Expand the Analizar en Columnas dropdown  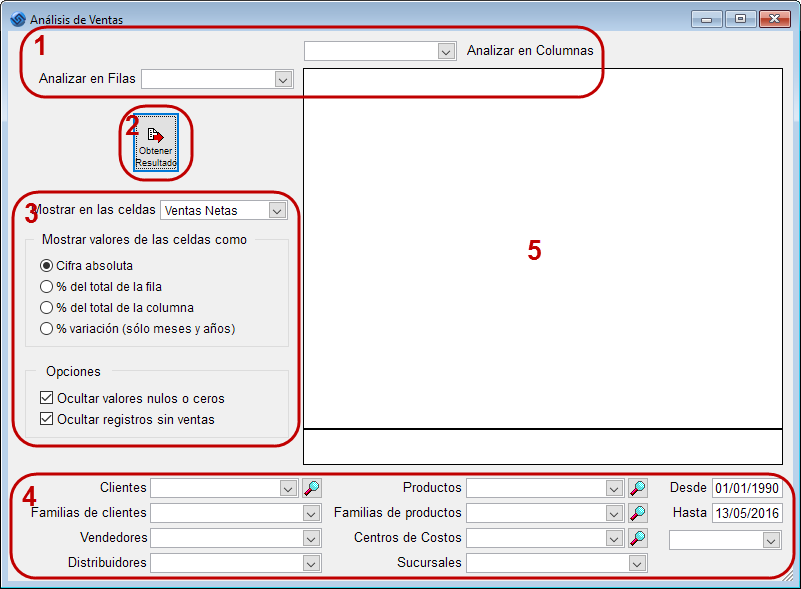point(446,52)
